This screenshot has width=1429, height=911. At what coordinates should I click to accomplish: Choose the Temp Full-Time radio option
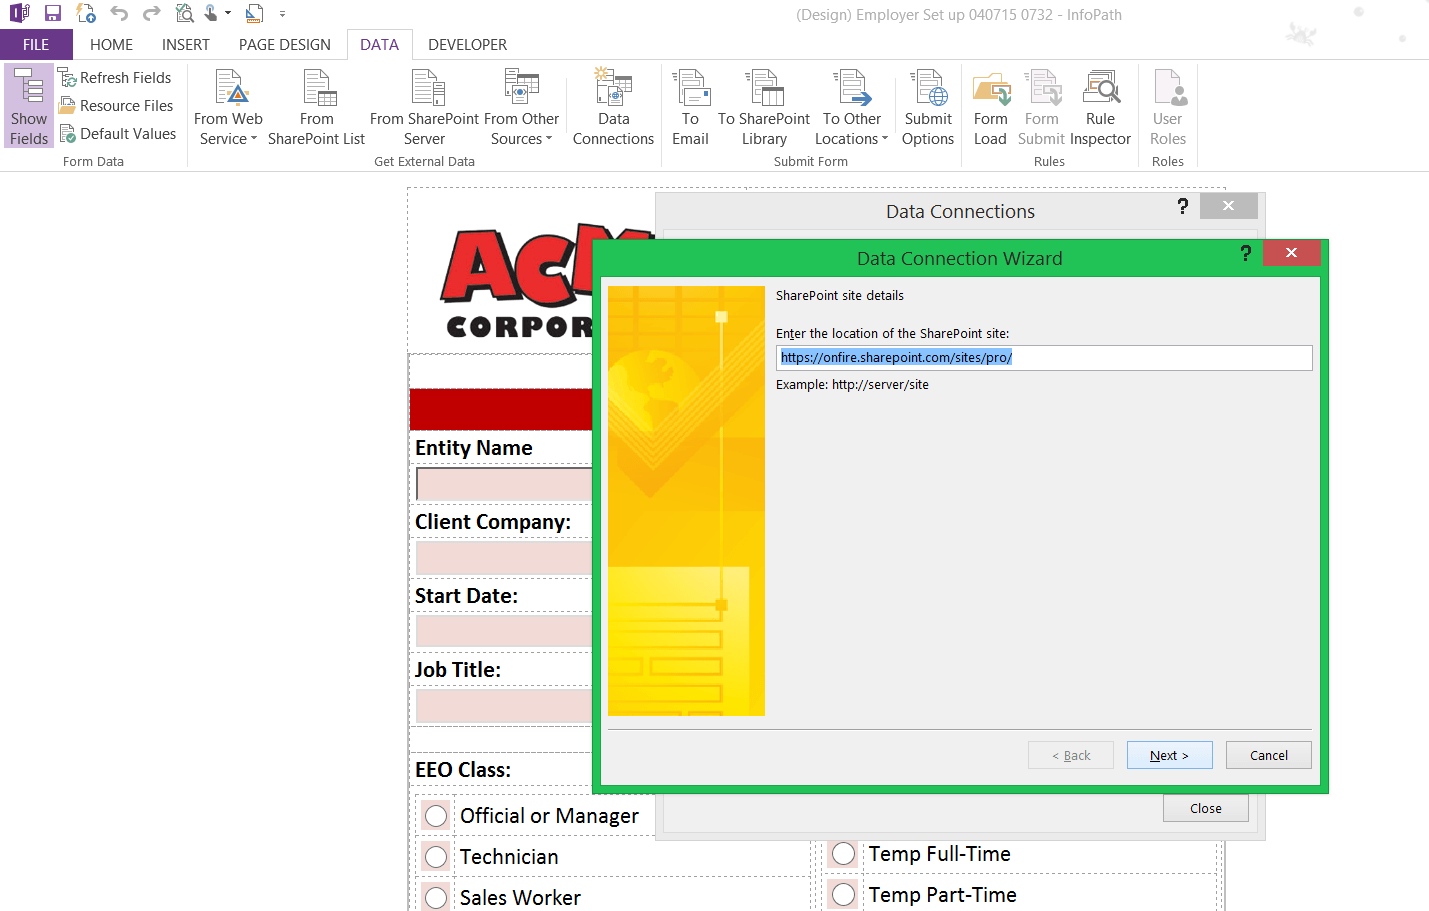click(x=844, y=854)
